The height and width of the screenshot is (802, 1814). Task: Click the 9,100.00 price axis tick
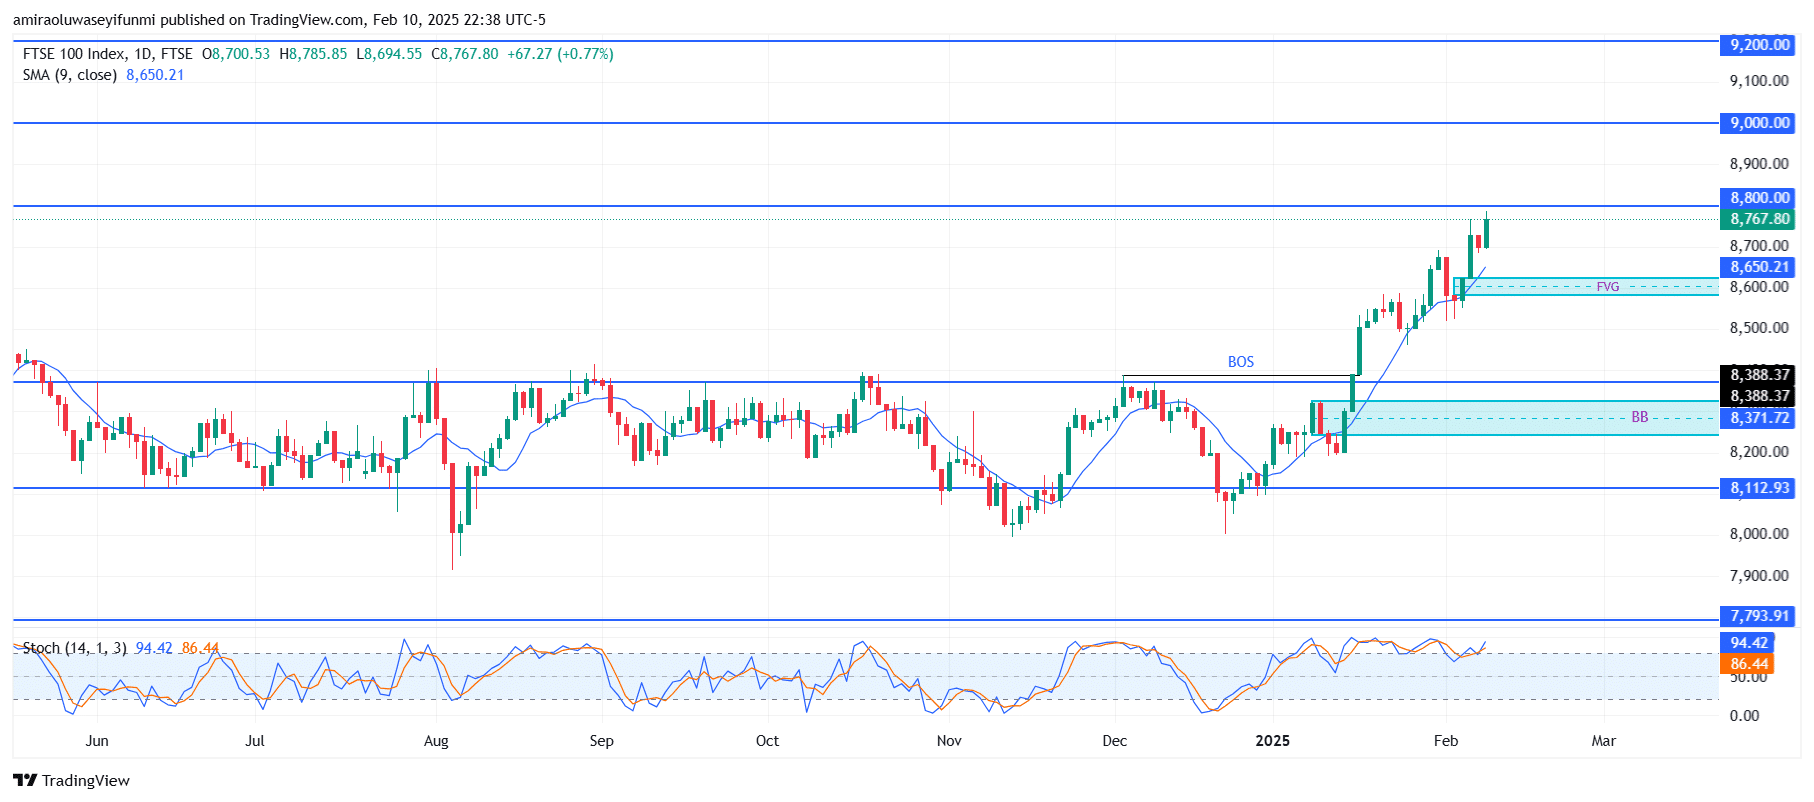1759,81
